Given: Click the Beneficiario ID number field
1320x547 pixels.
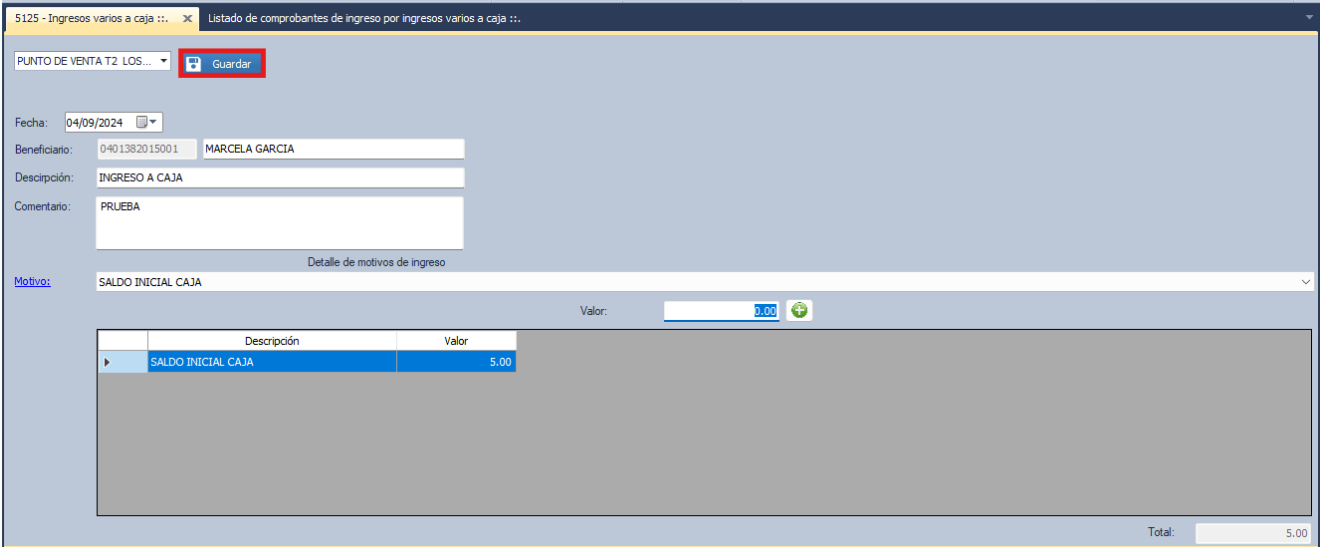Looking at the screenshot, I should (146, 149).
